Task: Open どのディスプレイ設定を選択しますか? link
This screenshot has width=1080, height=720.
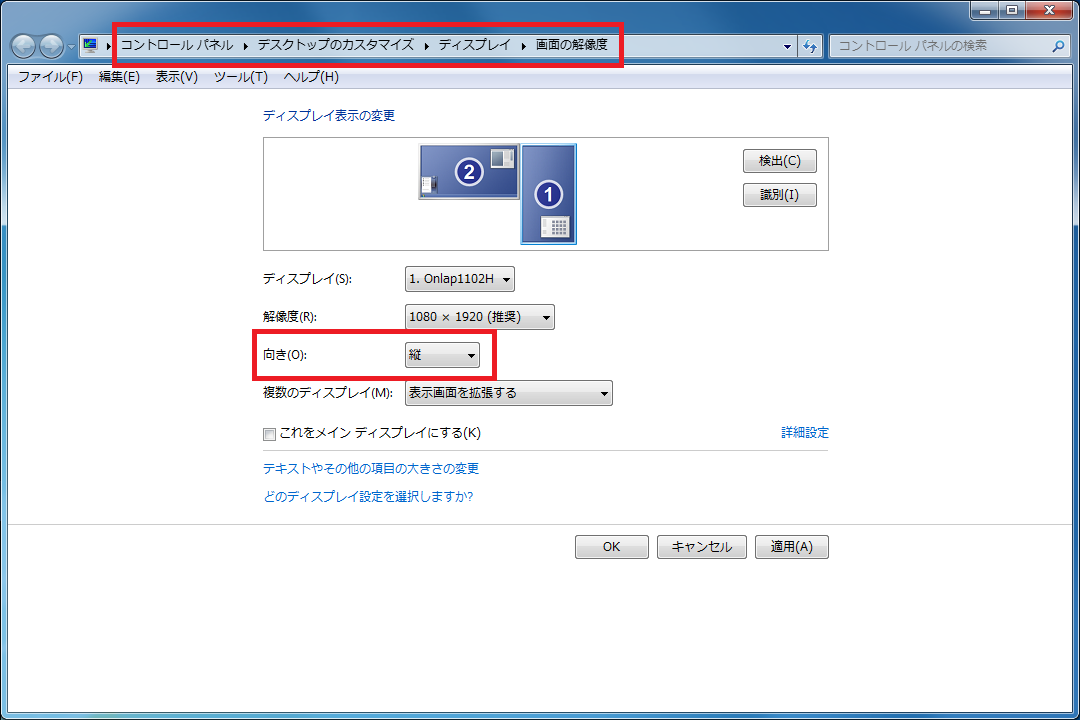Action: 368,496
